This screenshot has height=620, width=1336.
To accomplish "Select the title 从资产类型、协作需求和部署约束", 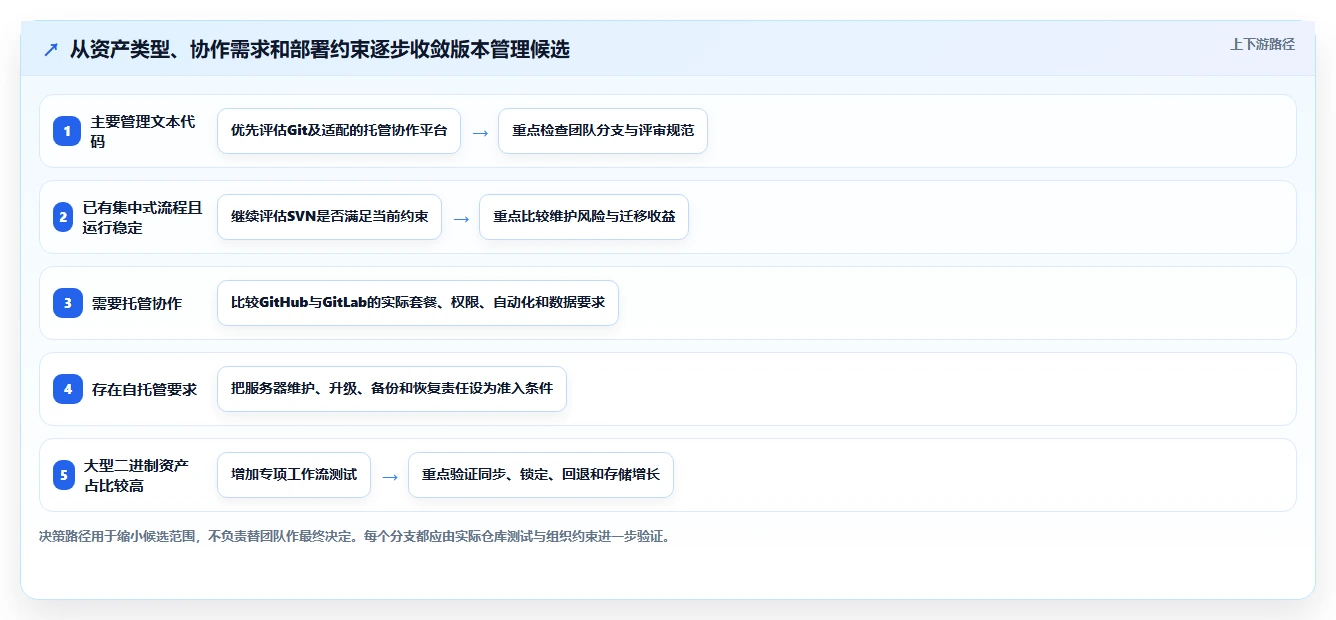I will 320,49.
